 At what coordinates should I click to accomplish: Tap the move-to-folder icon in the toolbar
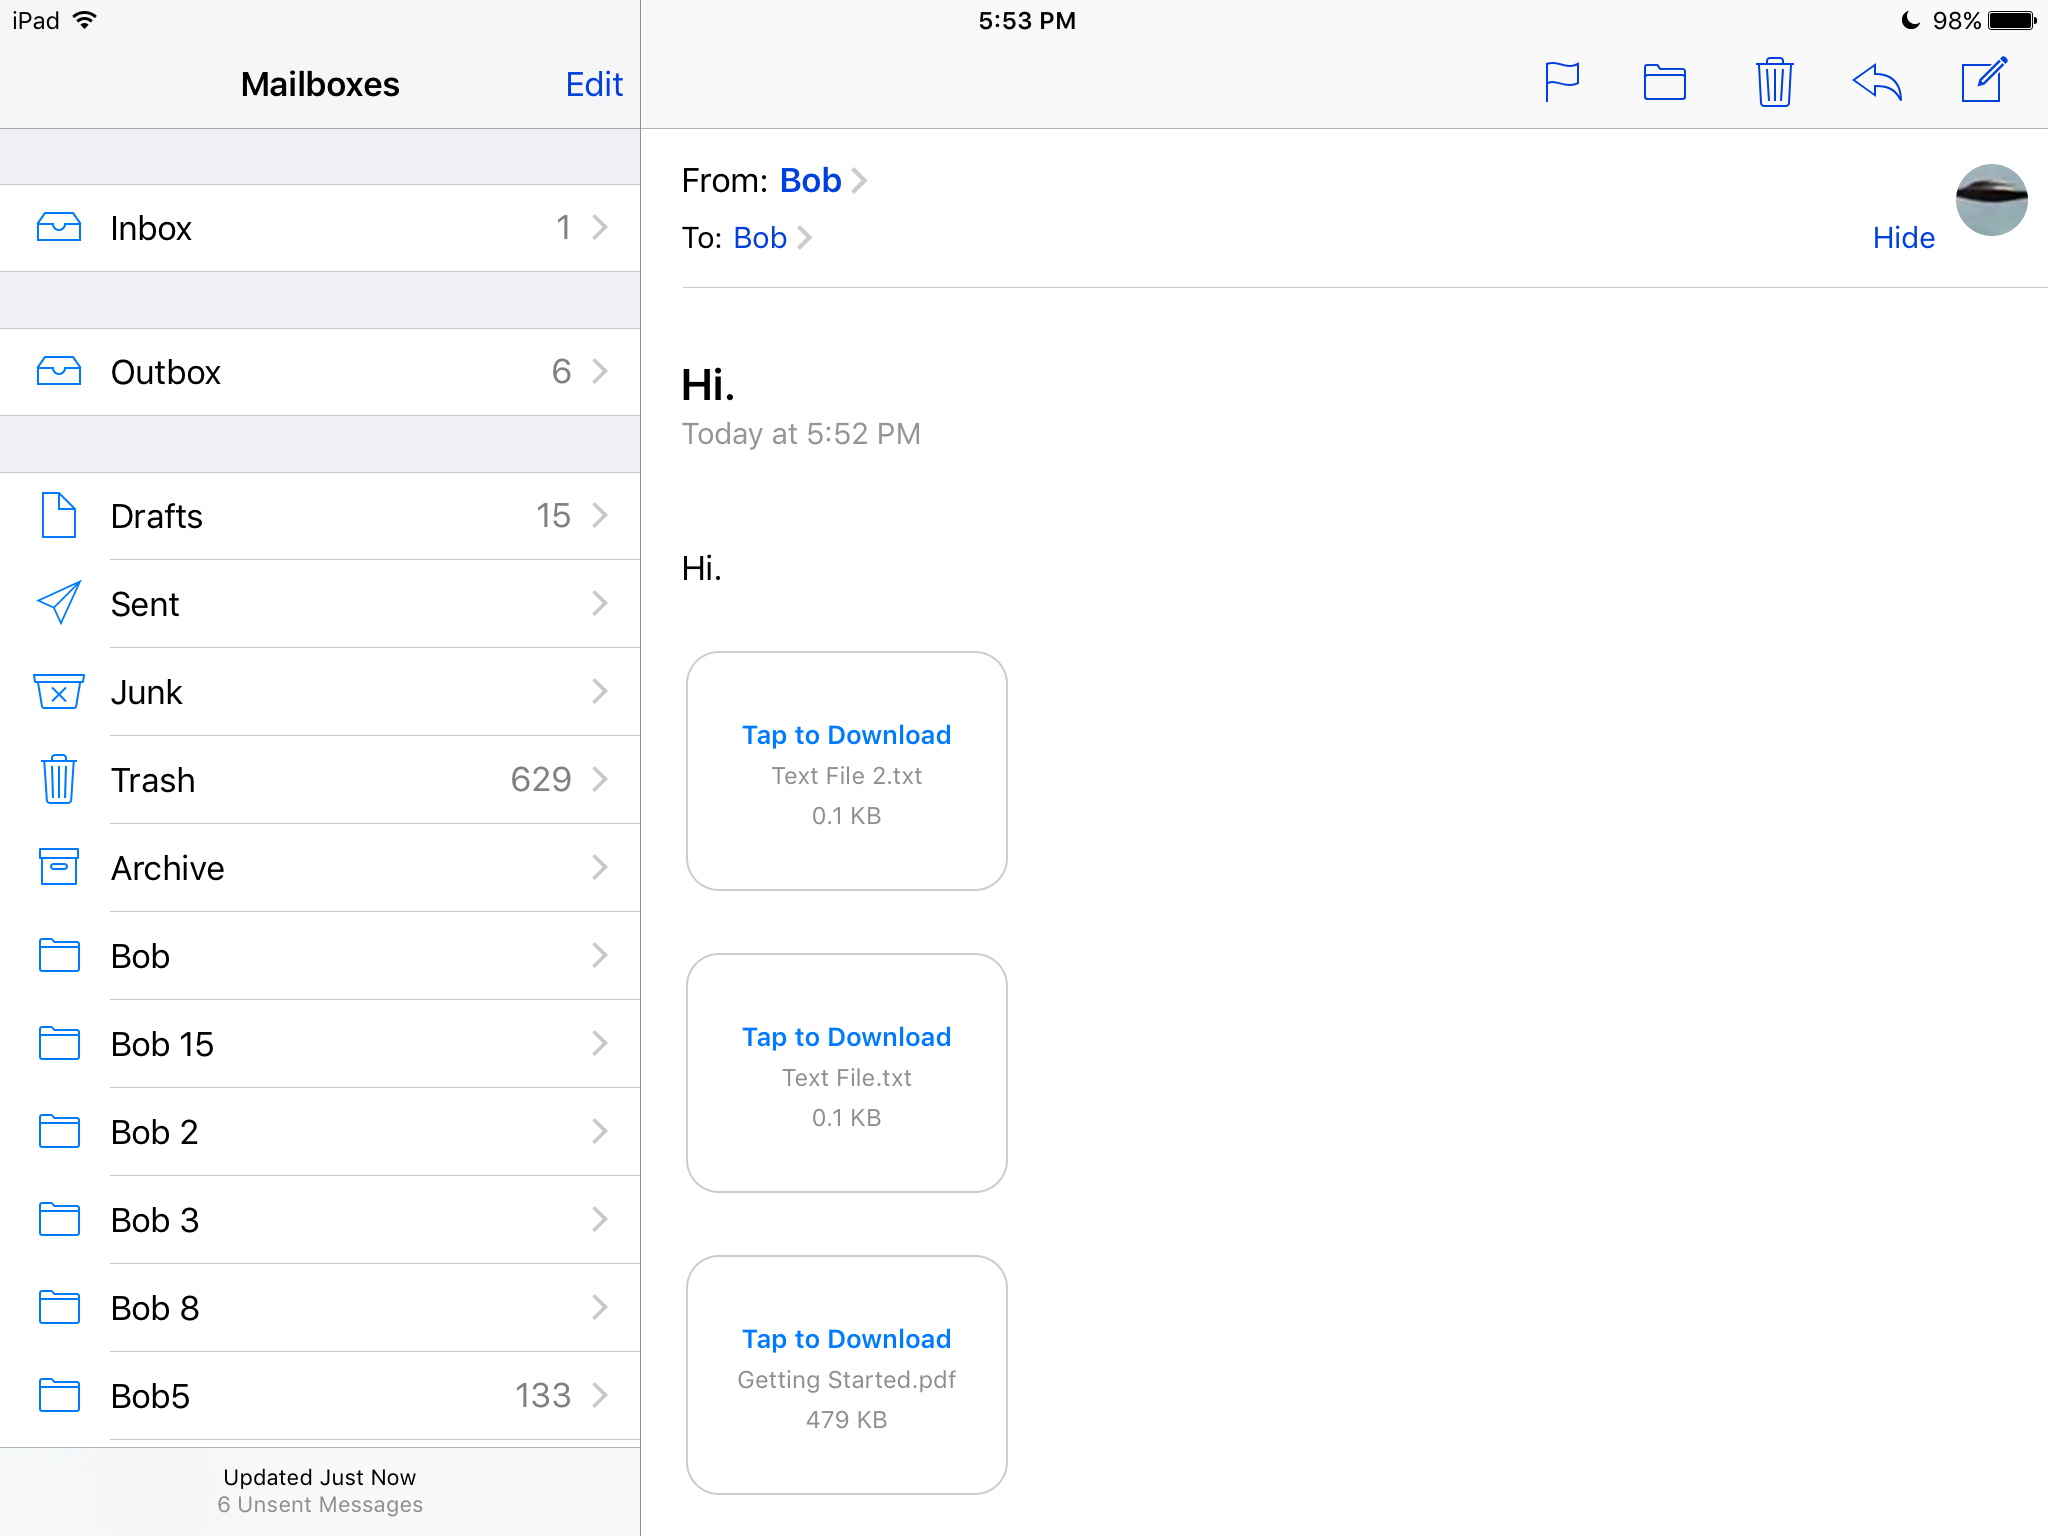click(x=1665, y=82)
